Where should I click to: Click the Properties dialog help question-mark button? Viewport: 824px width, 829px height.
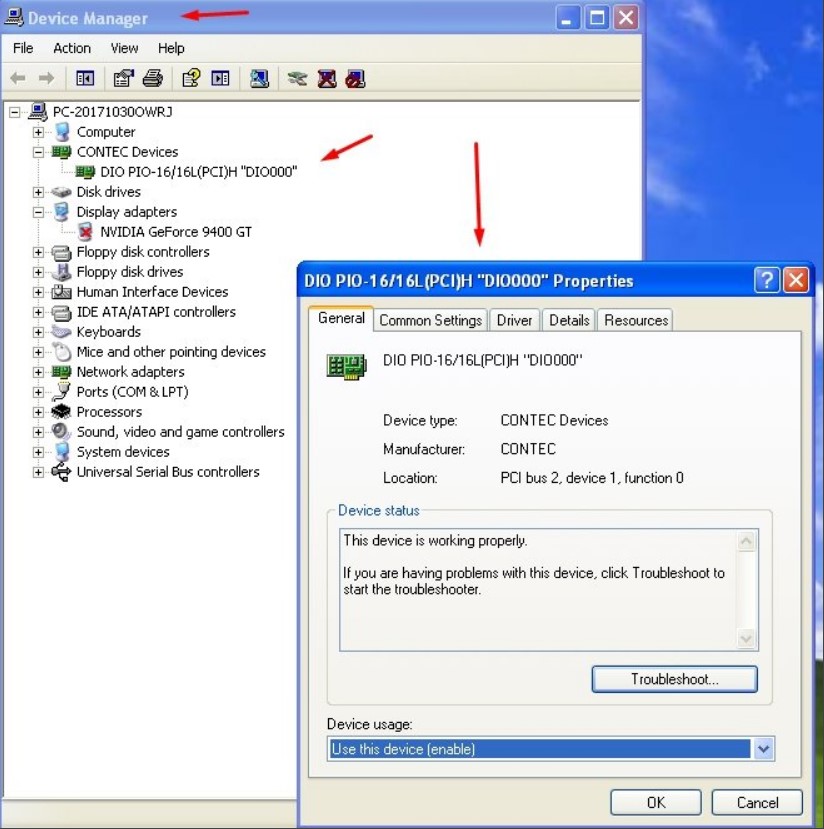[x=766, y=280]
